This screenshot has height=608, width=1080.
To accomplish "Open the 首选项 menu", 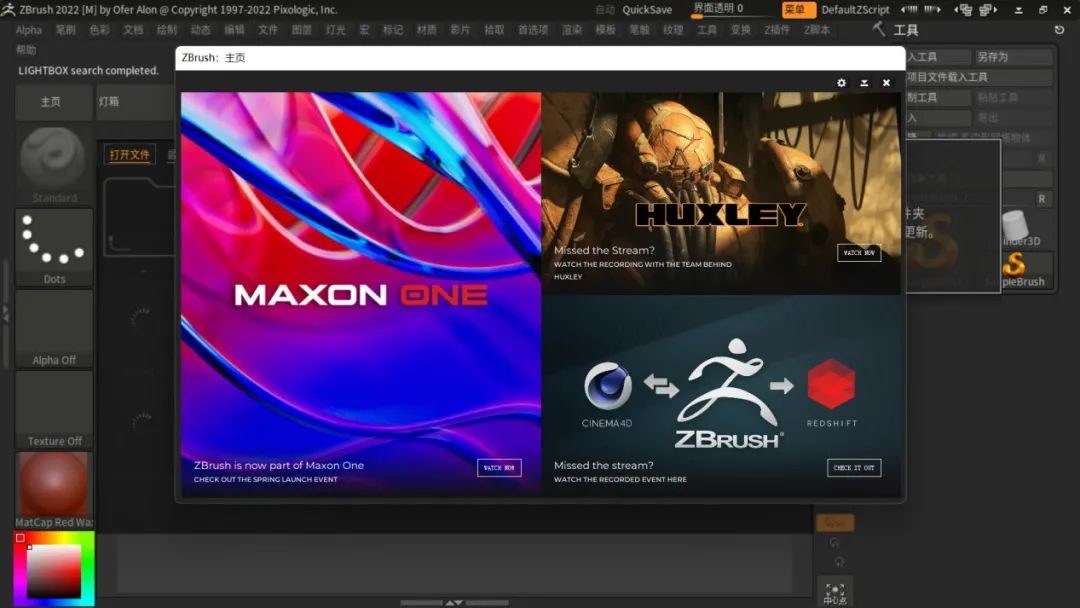I will click(x=535, y=30).
